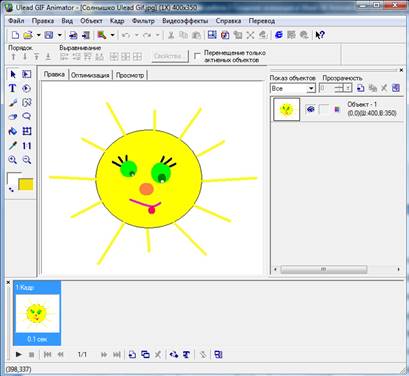Open tween frames dialog icon
The width and height of the screenshot is (409, 376).
click(x=174, y=355)
